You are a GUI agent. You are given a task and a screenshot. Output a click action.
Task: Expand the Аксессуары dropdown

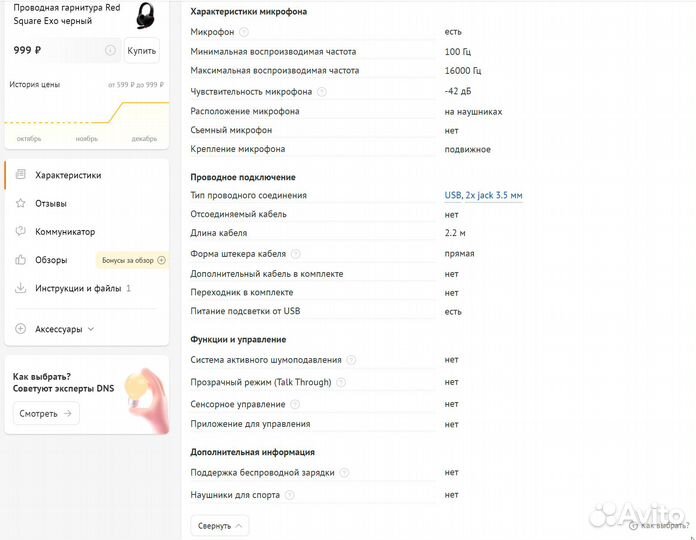coord(64,329)
